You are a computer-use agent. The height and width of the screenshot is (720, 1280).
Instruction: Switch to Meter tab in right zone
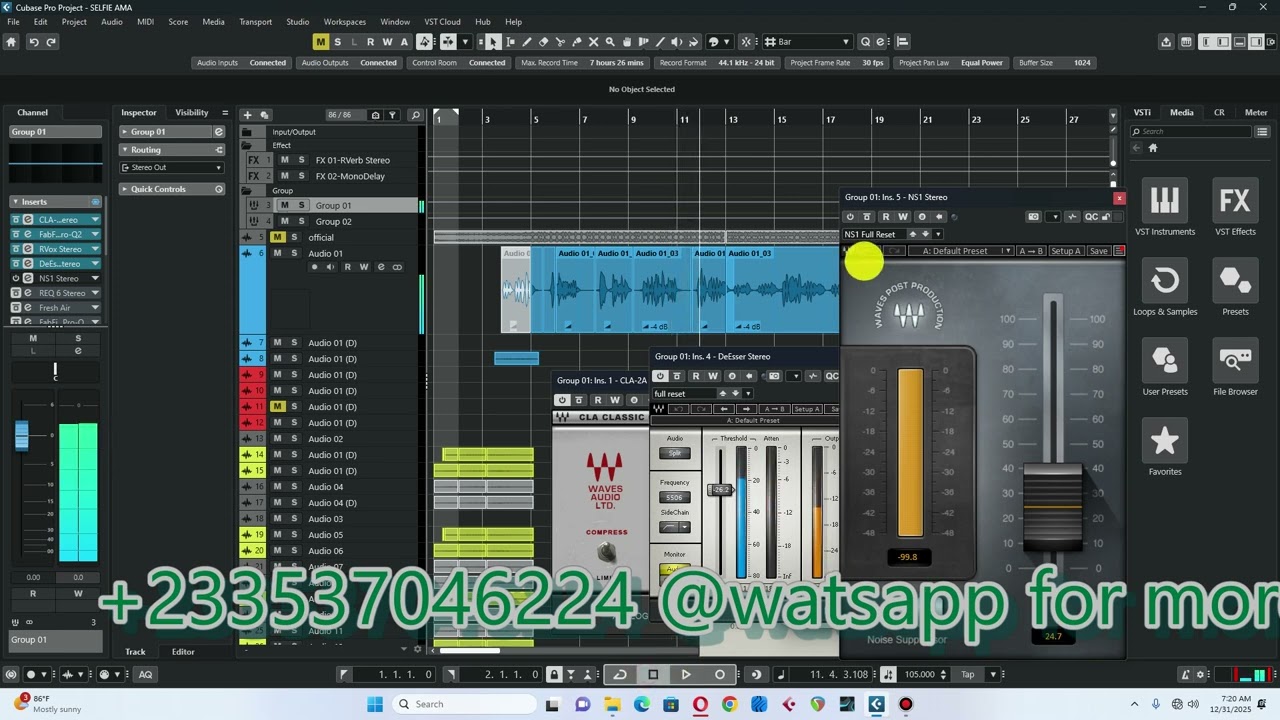click(x=1256, y=113)
